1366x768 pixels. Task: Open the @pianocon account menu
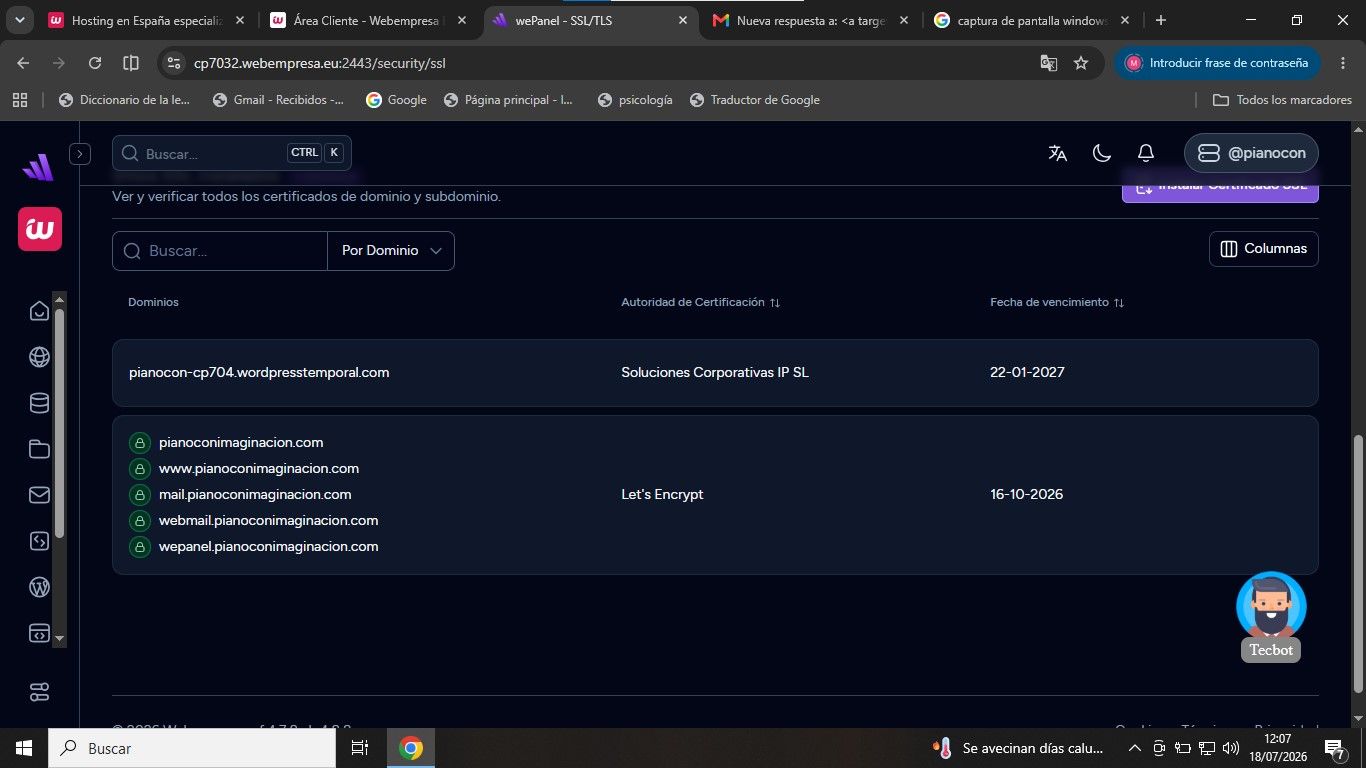1251,153
